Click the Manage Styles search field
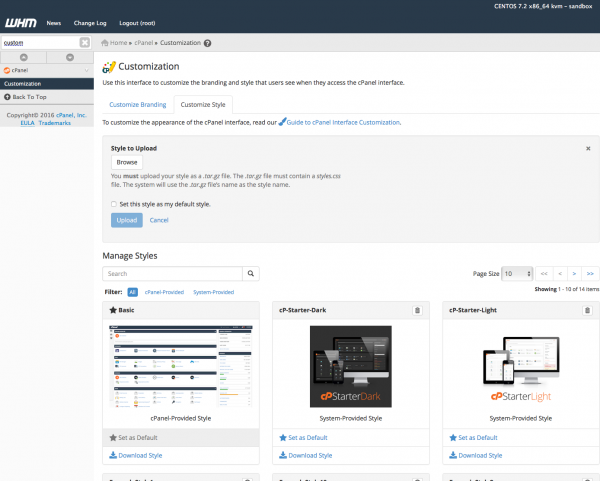The height and width of the screenshot is (481, 600). tap(172, 274)
